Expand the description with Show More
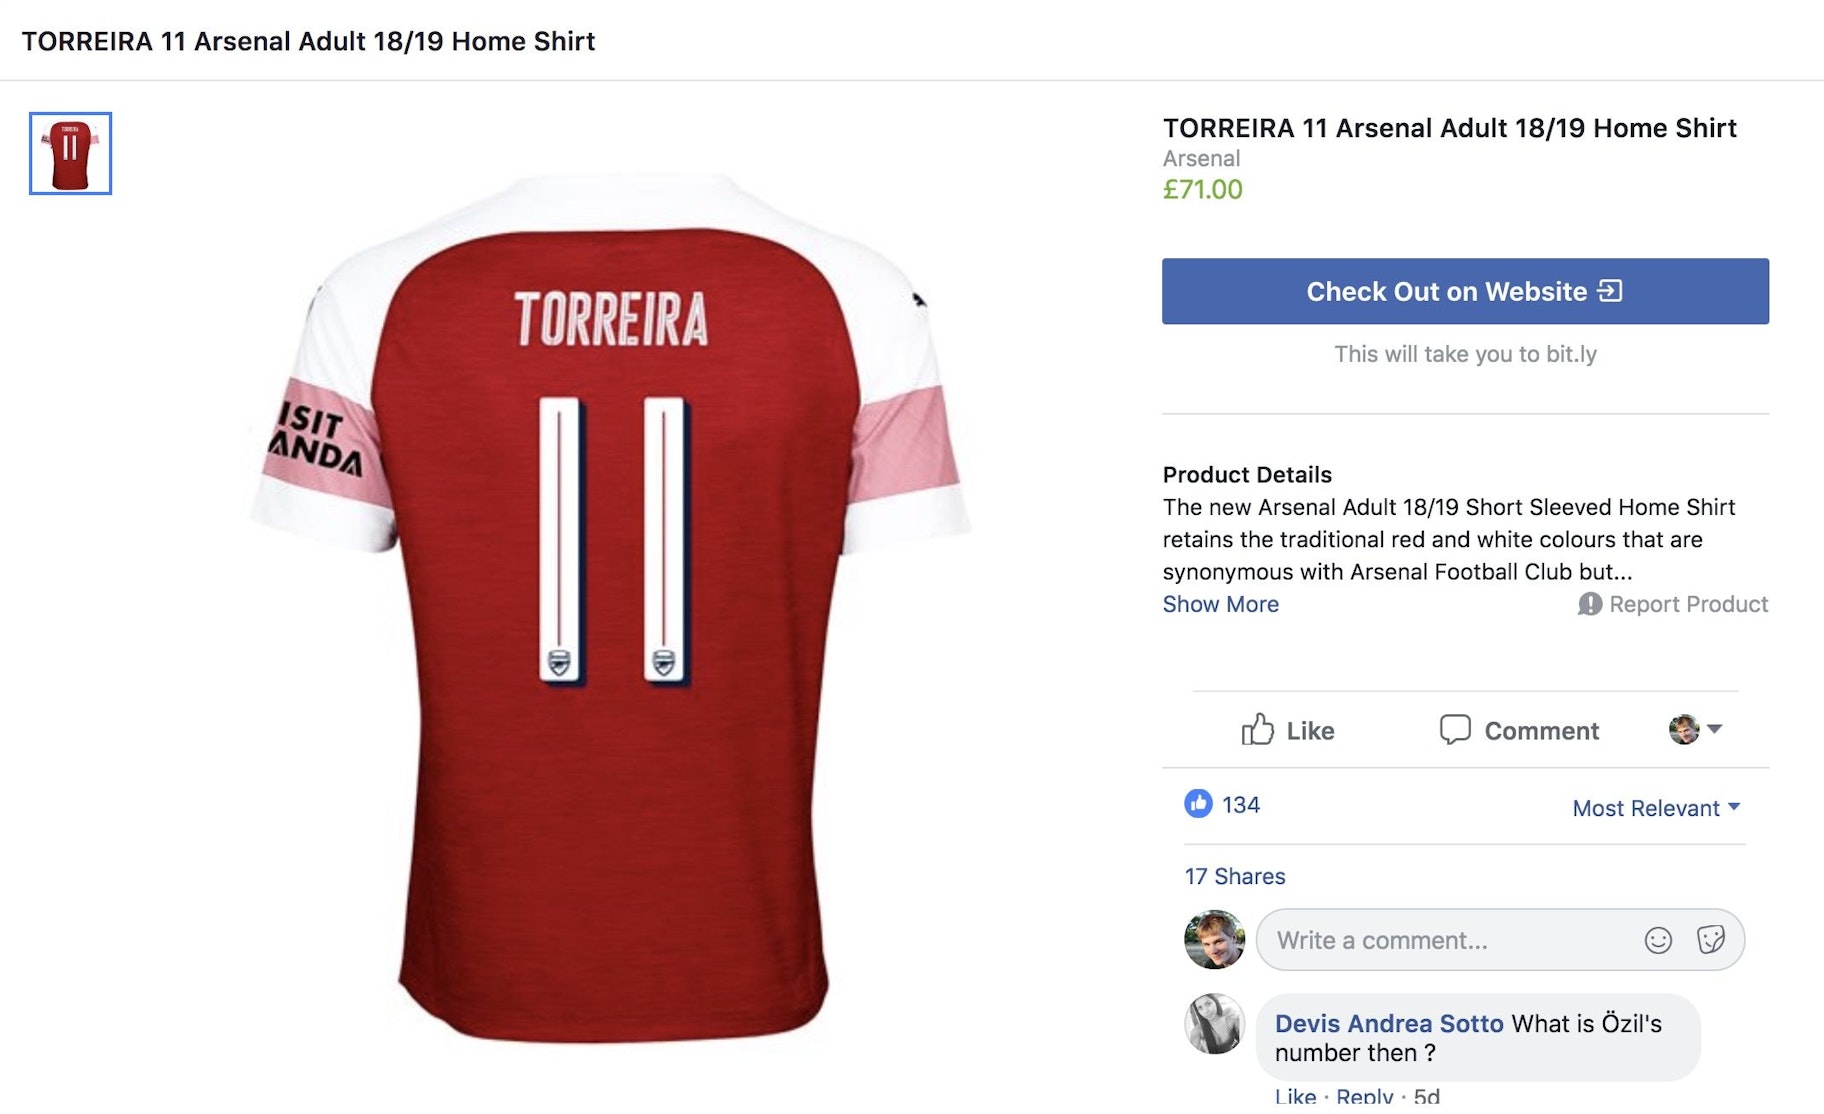1824x1114 pixels. [x=1220, y=604]
